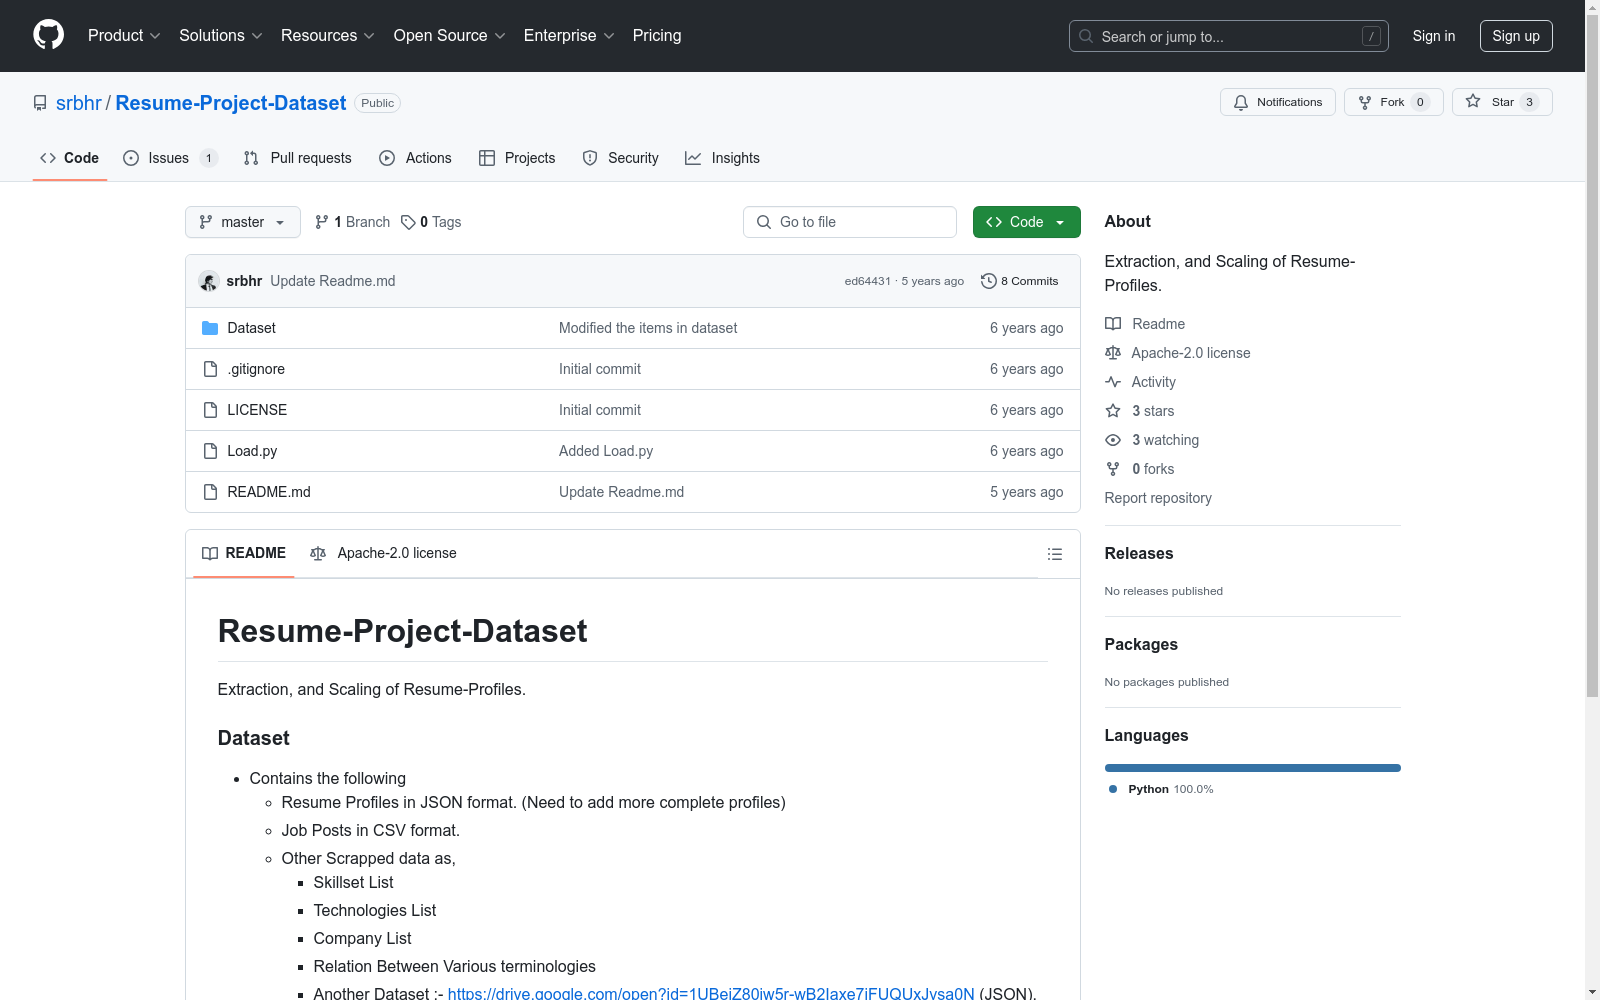Open the Resume-Project-Dataset repository link
This screenshot has width=1600, height=1000.
tap(231, 103)
